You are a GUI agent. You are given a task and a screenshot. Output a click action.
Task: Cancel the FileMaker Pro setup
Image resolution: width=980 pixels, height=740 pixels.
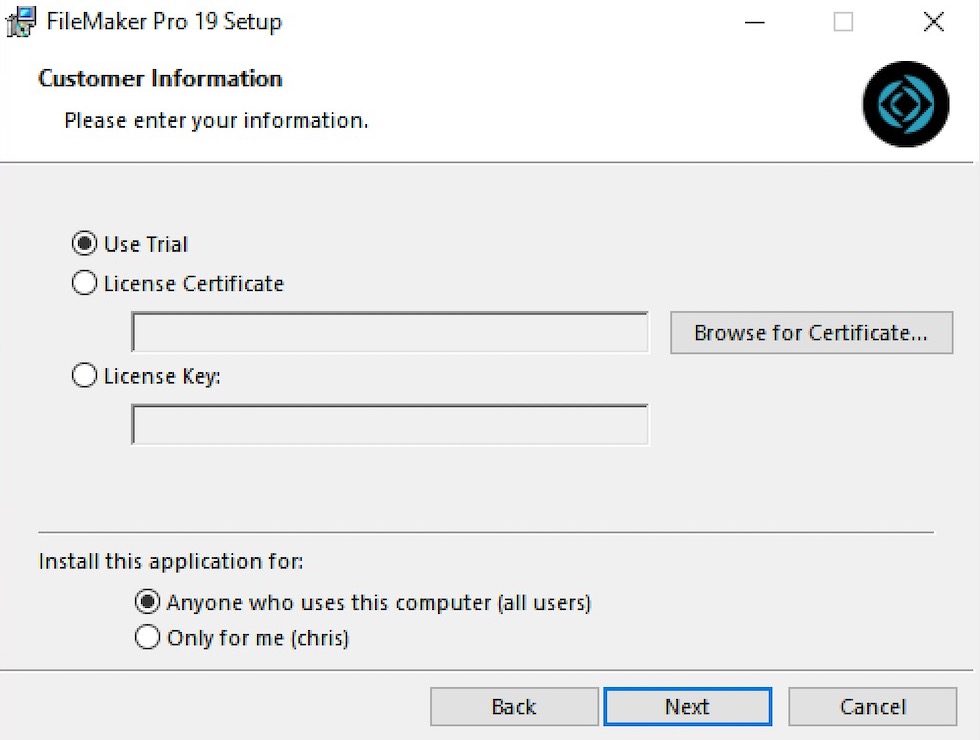point(872,706)
